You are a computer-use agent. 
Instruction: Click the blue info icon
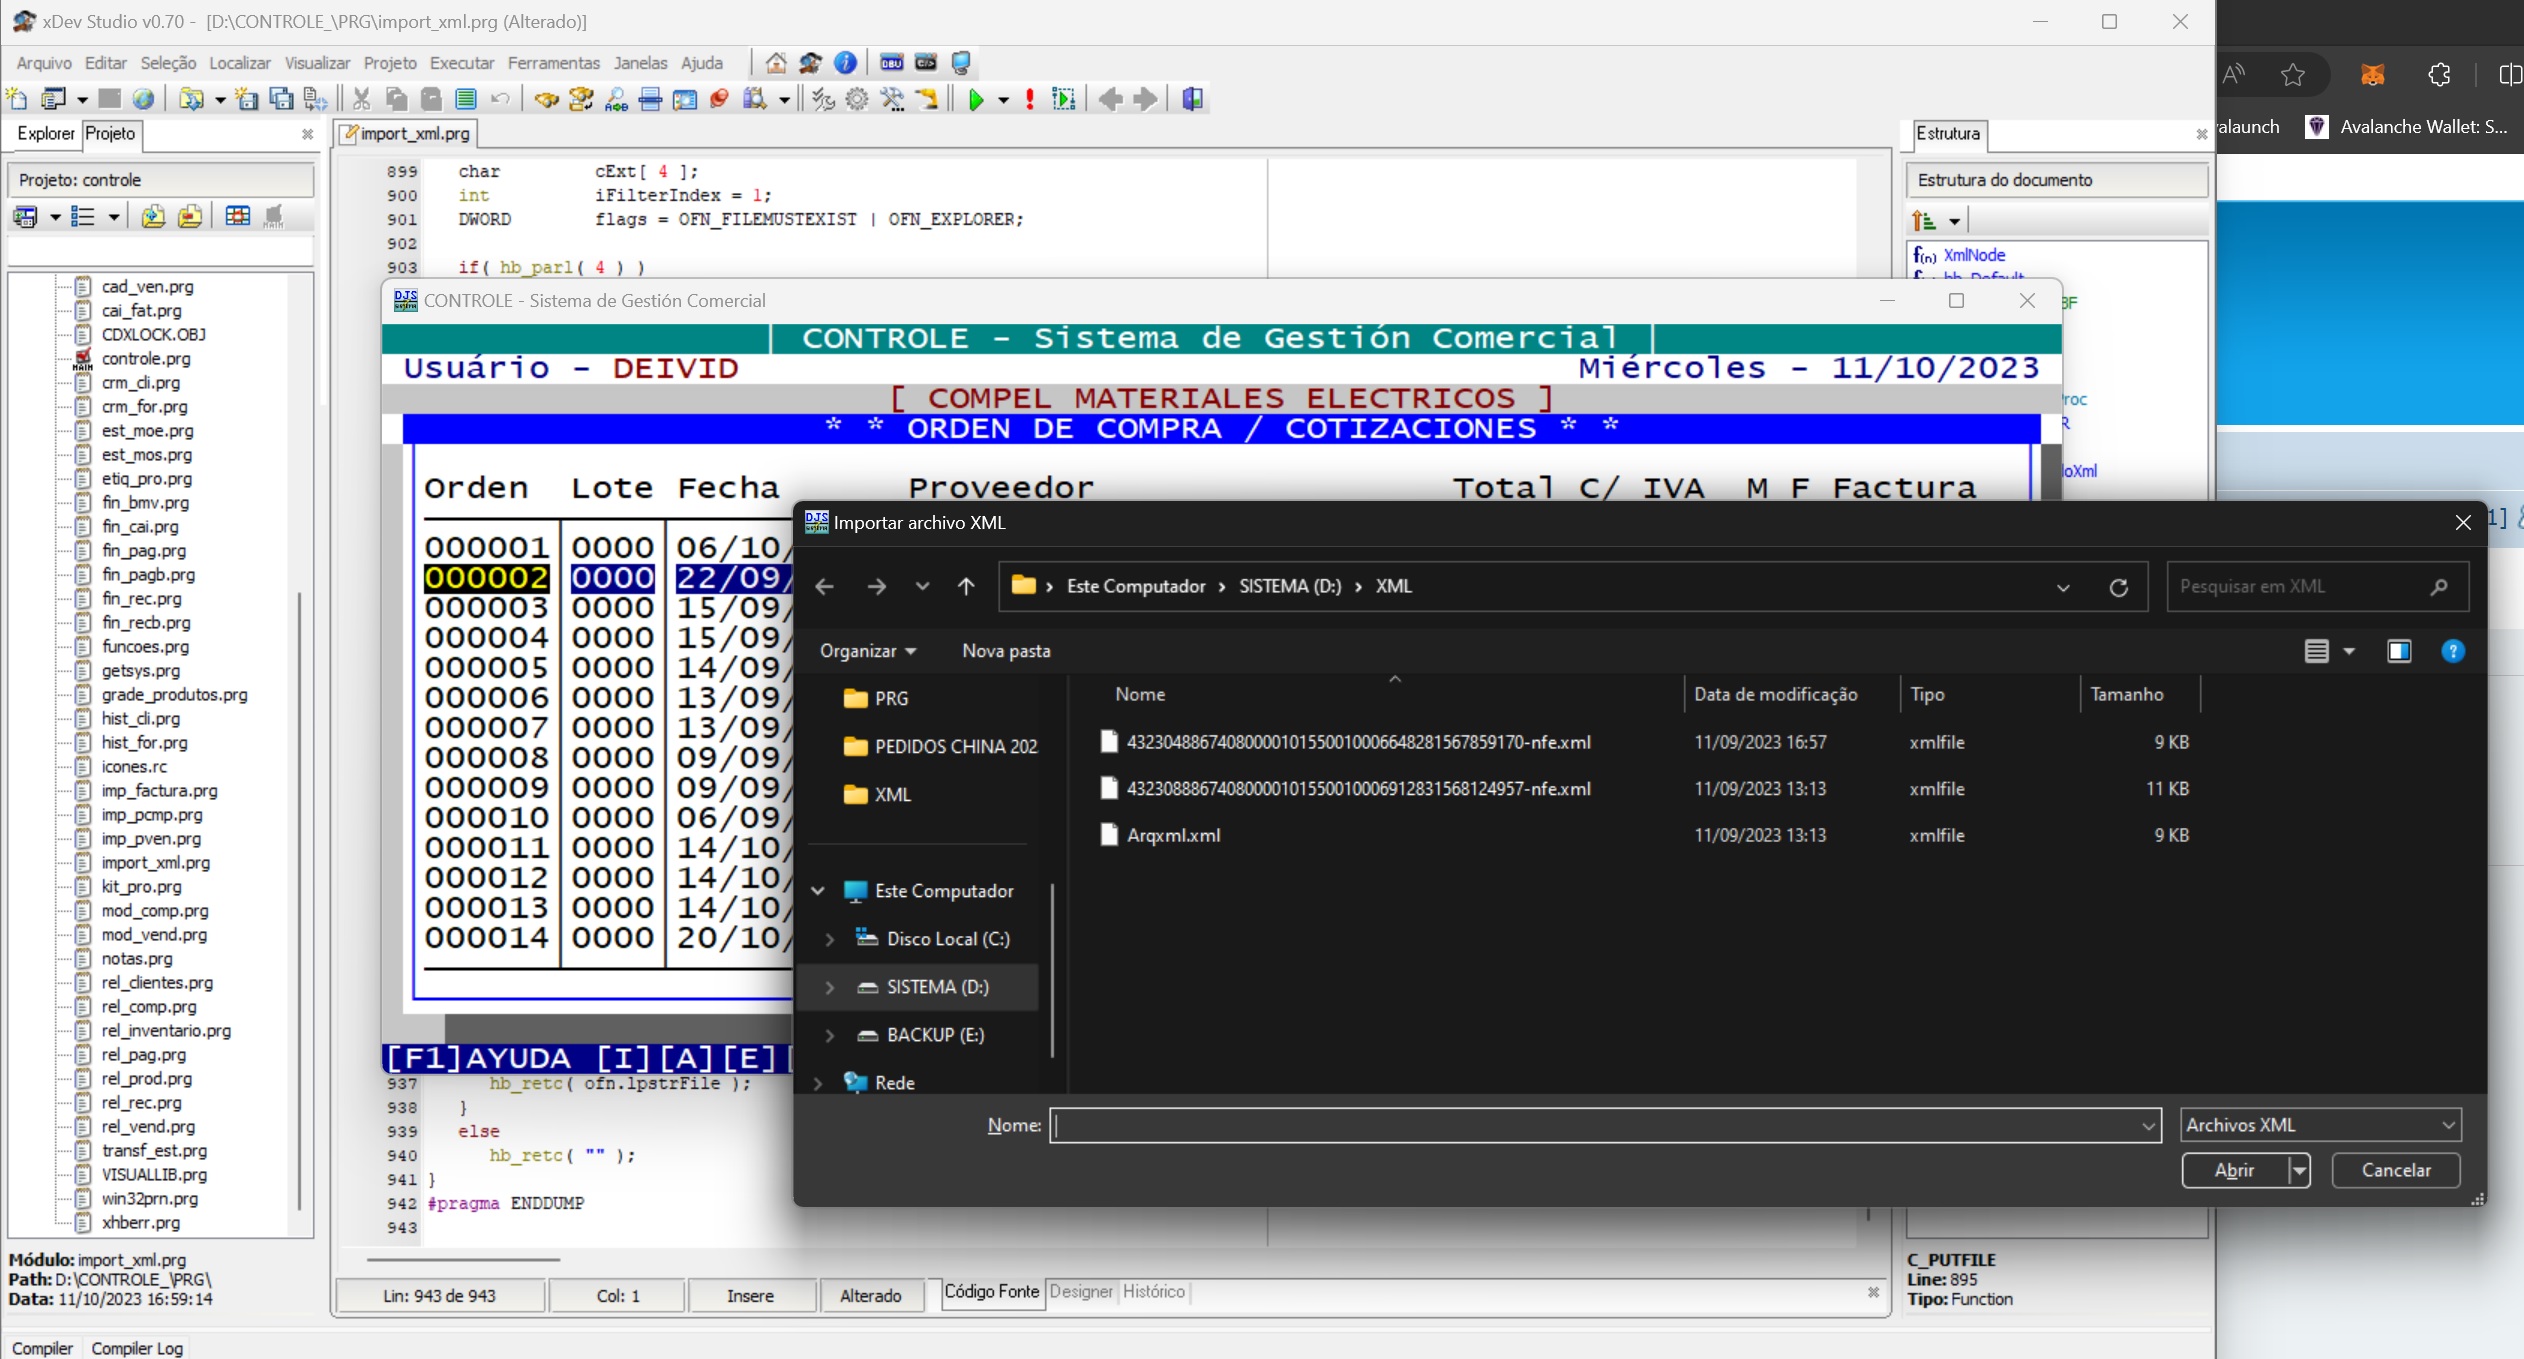point(845,63)
